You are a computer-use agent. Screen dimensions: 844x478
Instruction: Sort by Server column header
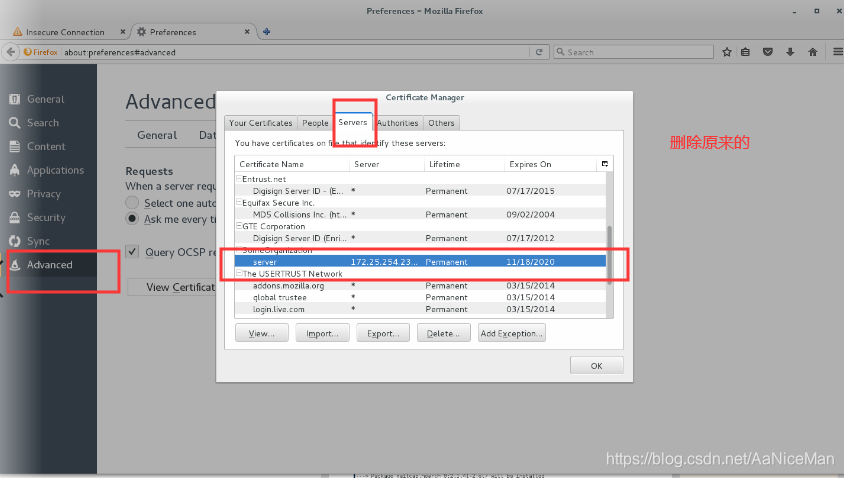click(387, 164)
